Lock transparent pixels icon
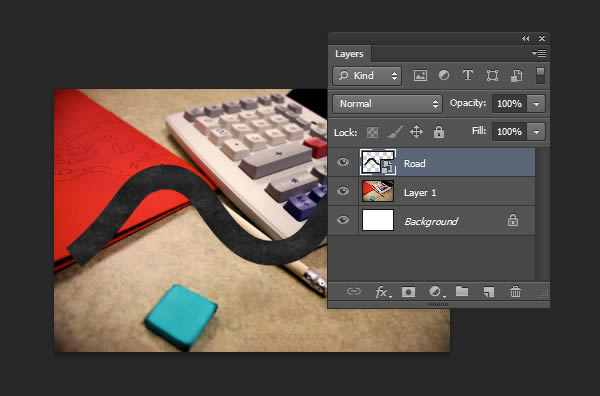This screenshot has height=396, width=600. (x=372, y=132)
